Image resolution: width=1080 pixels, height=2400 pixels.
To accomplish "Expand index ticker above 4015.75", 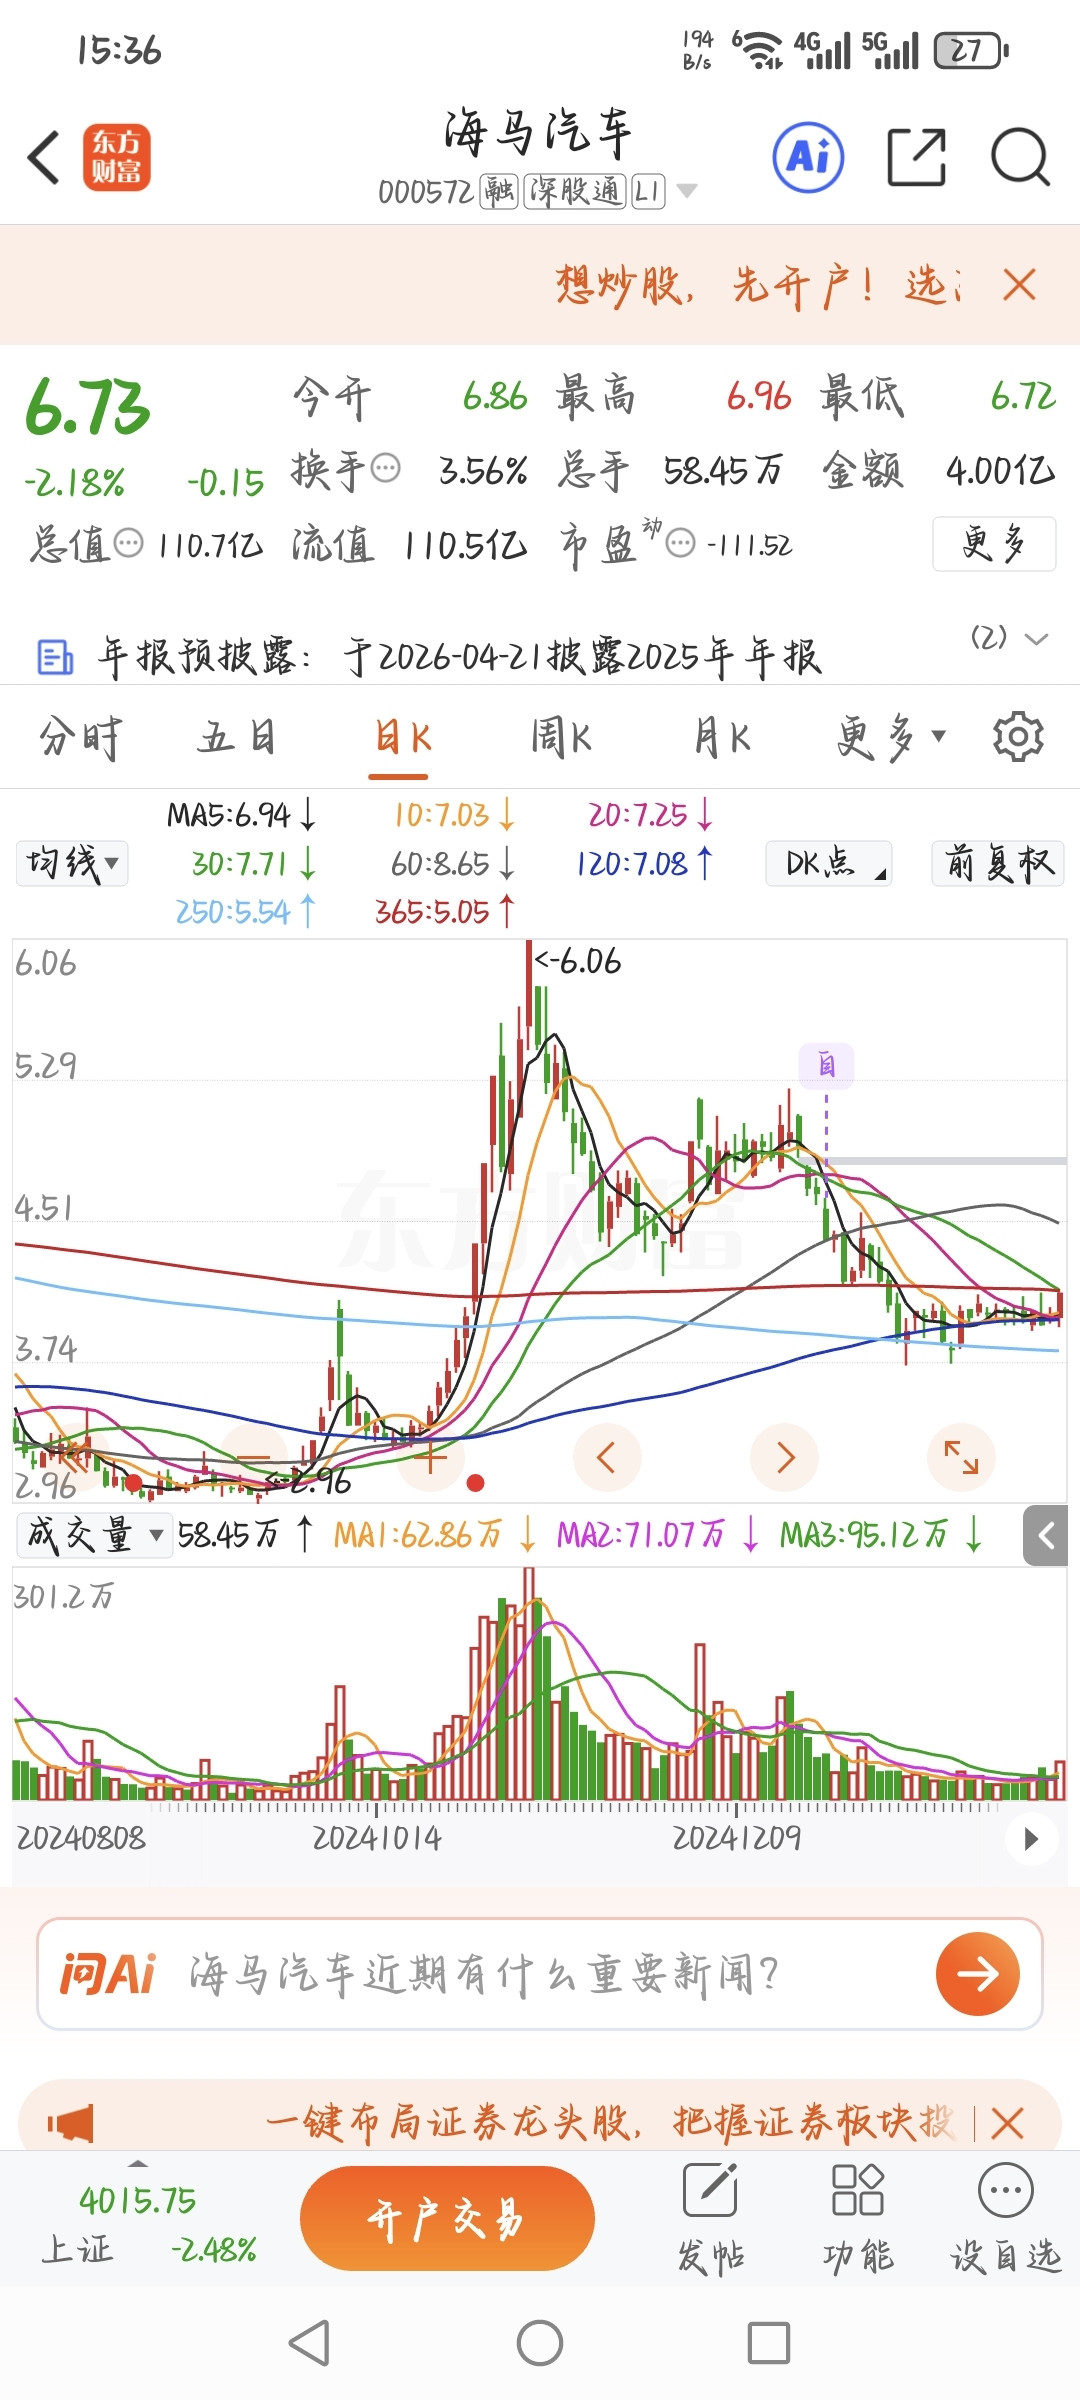I will click(138, 2163).
